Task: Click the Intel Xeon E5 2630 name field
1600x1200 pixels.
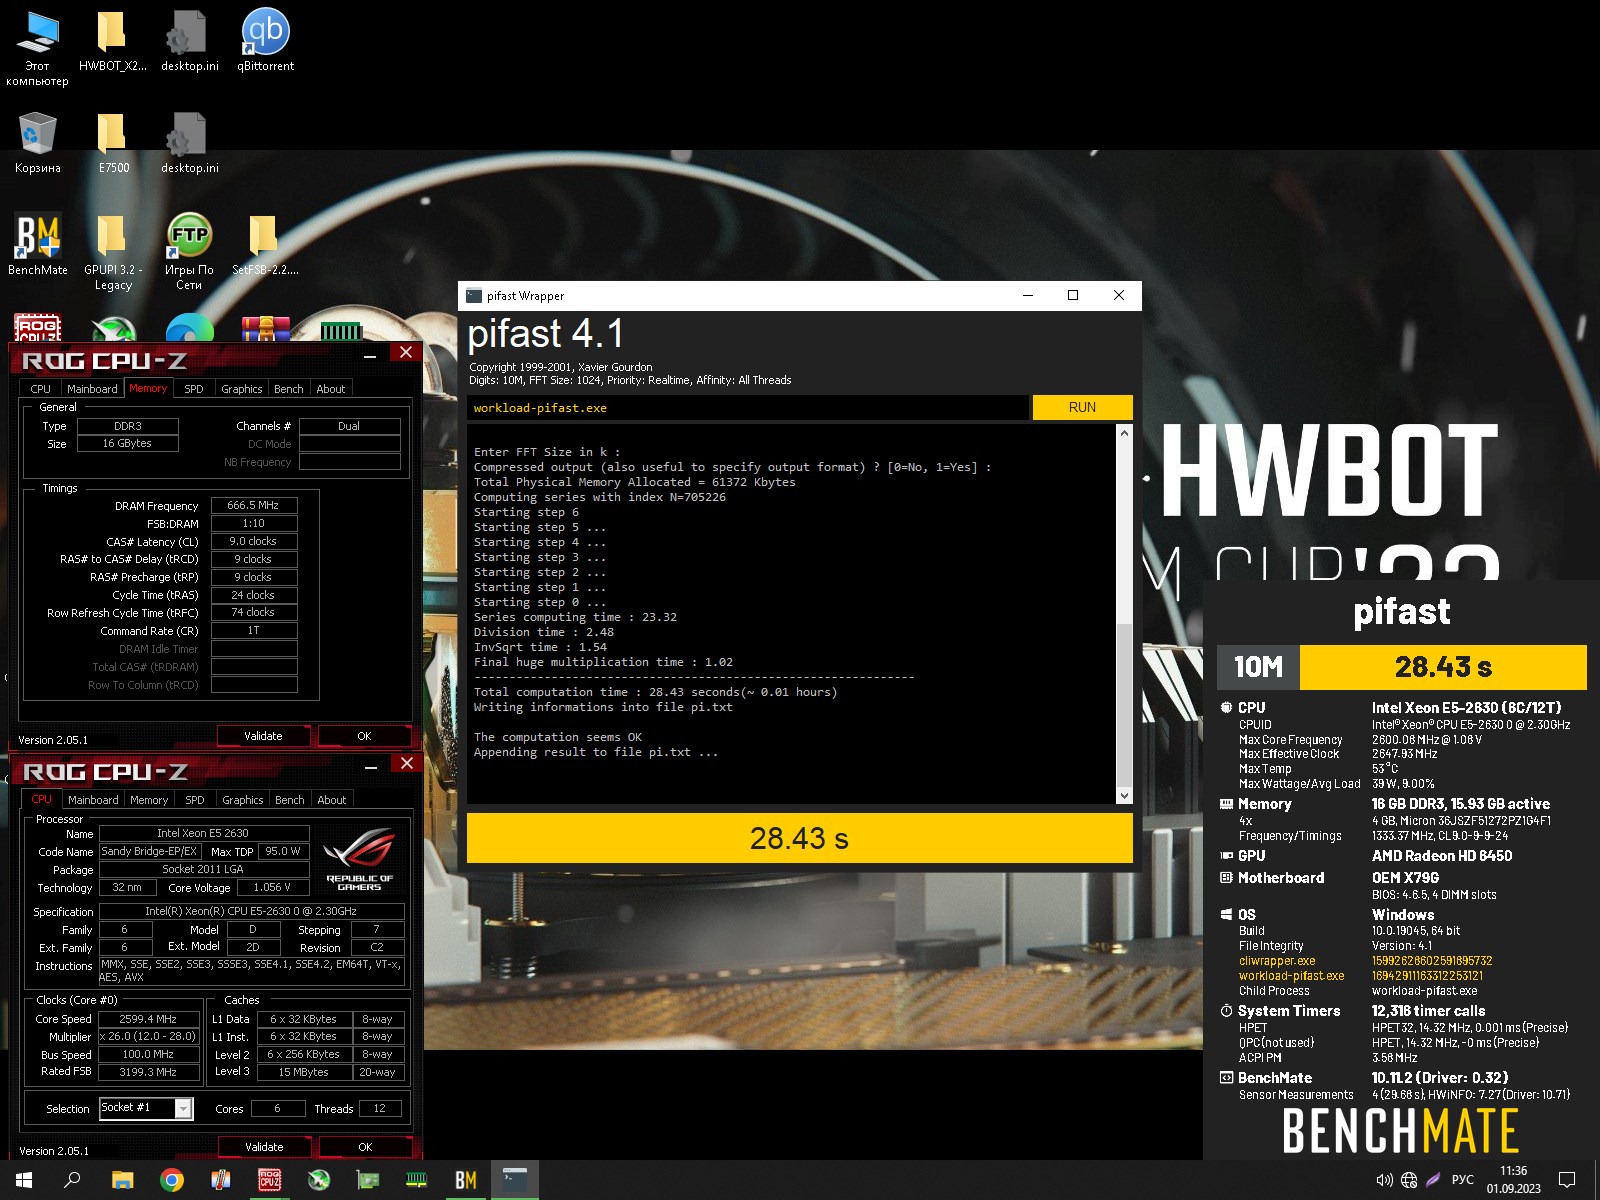Action: [x=203, y=833]
